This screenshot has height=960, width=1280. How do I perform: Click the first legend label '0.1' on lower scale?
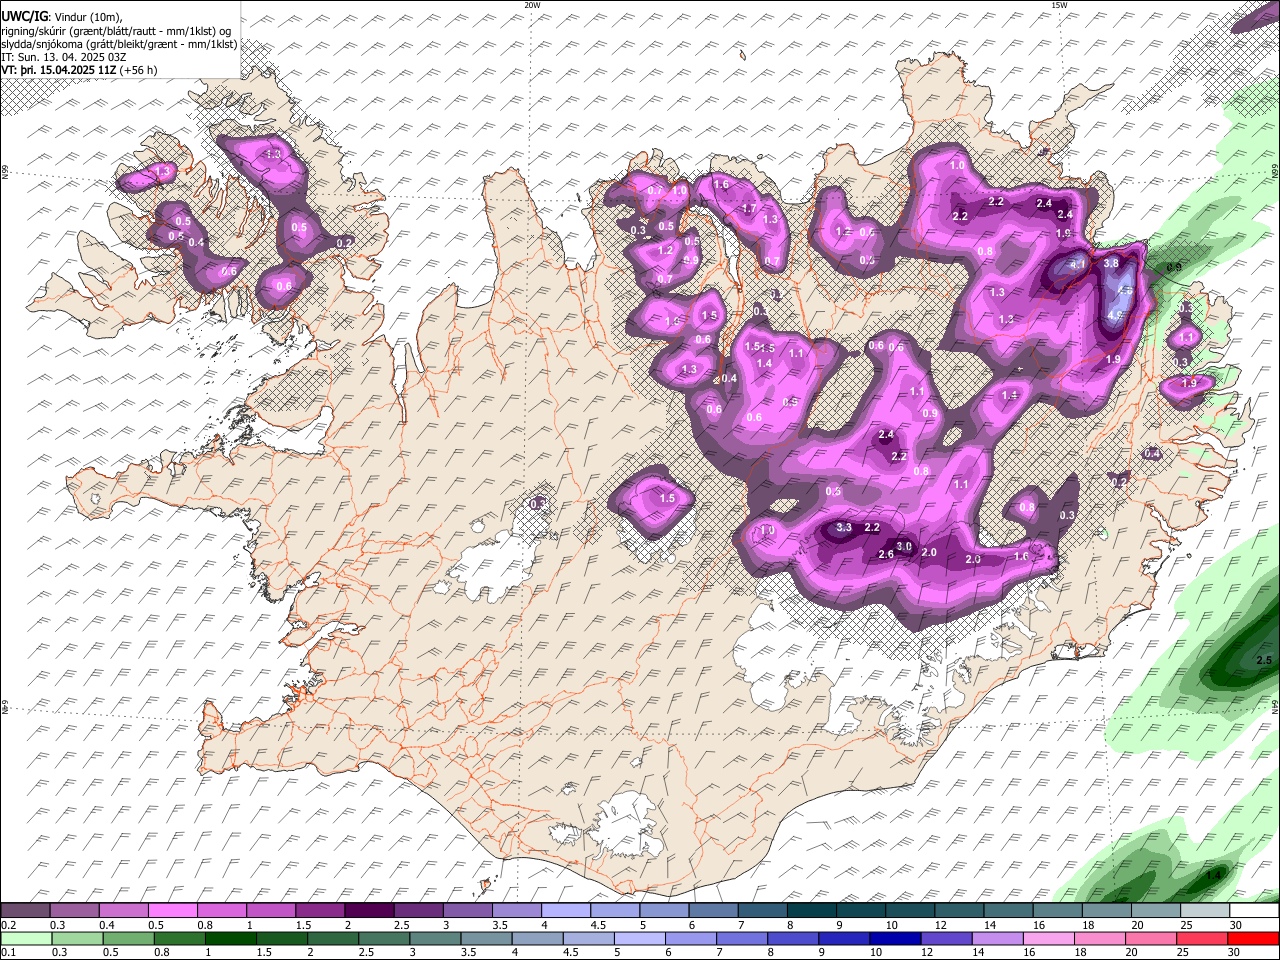click(9, 953)
